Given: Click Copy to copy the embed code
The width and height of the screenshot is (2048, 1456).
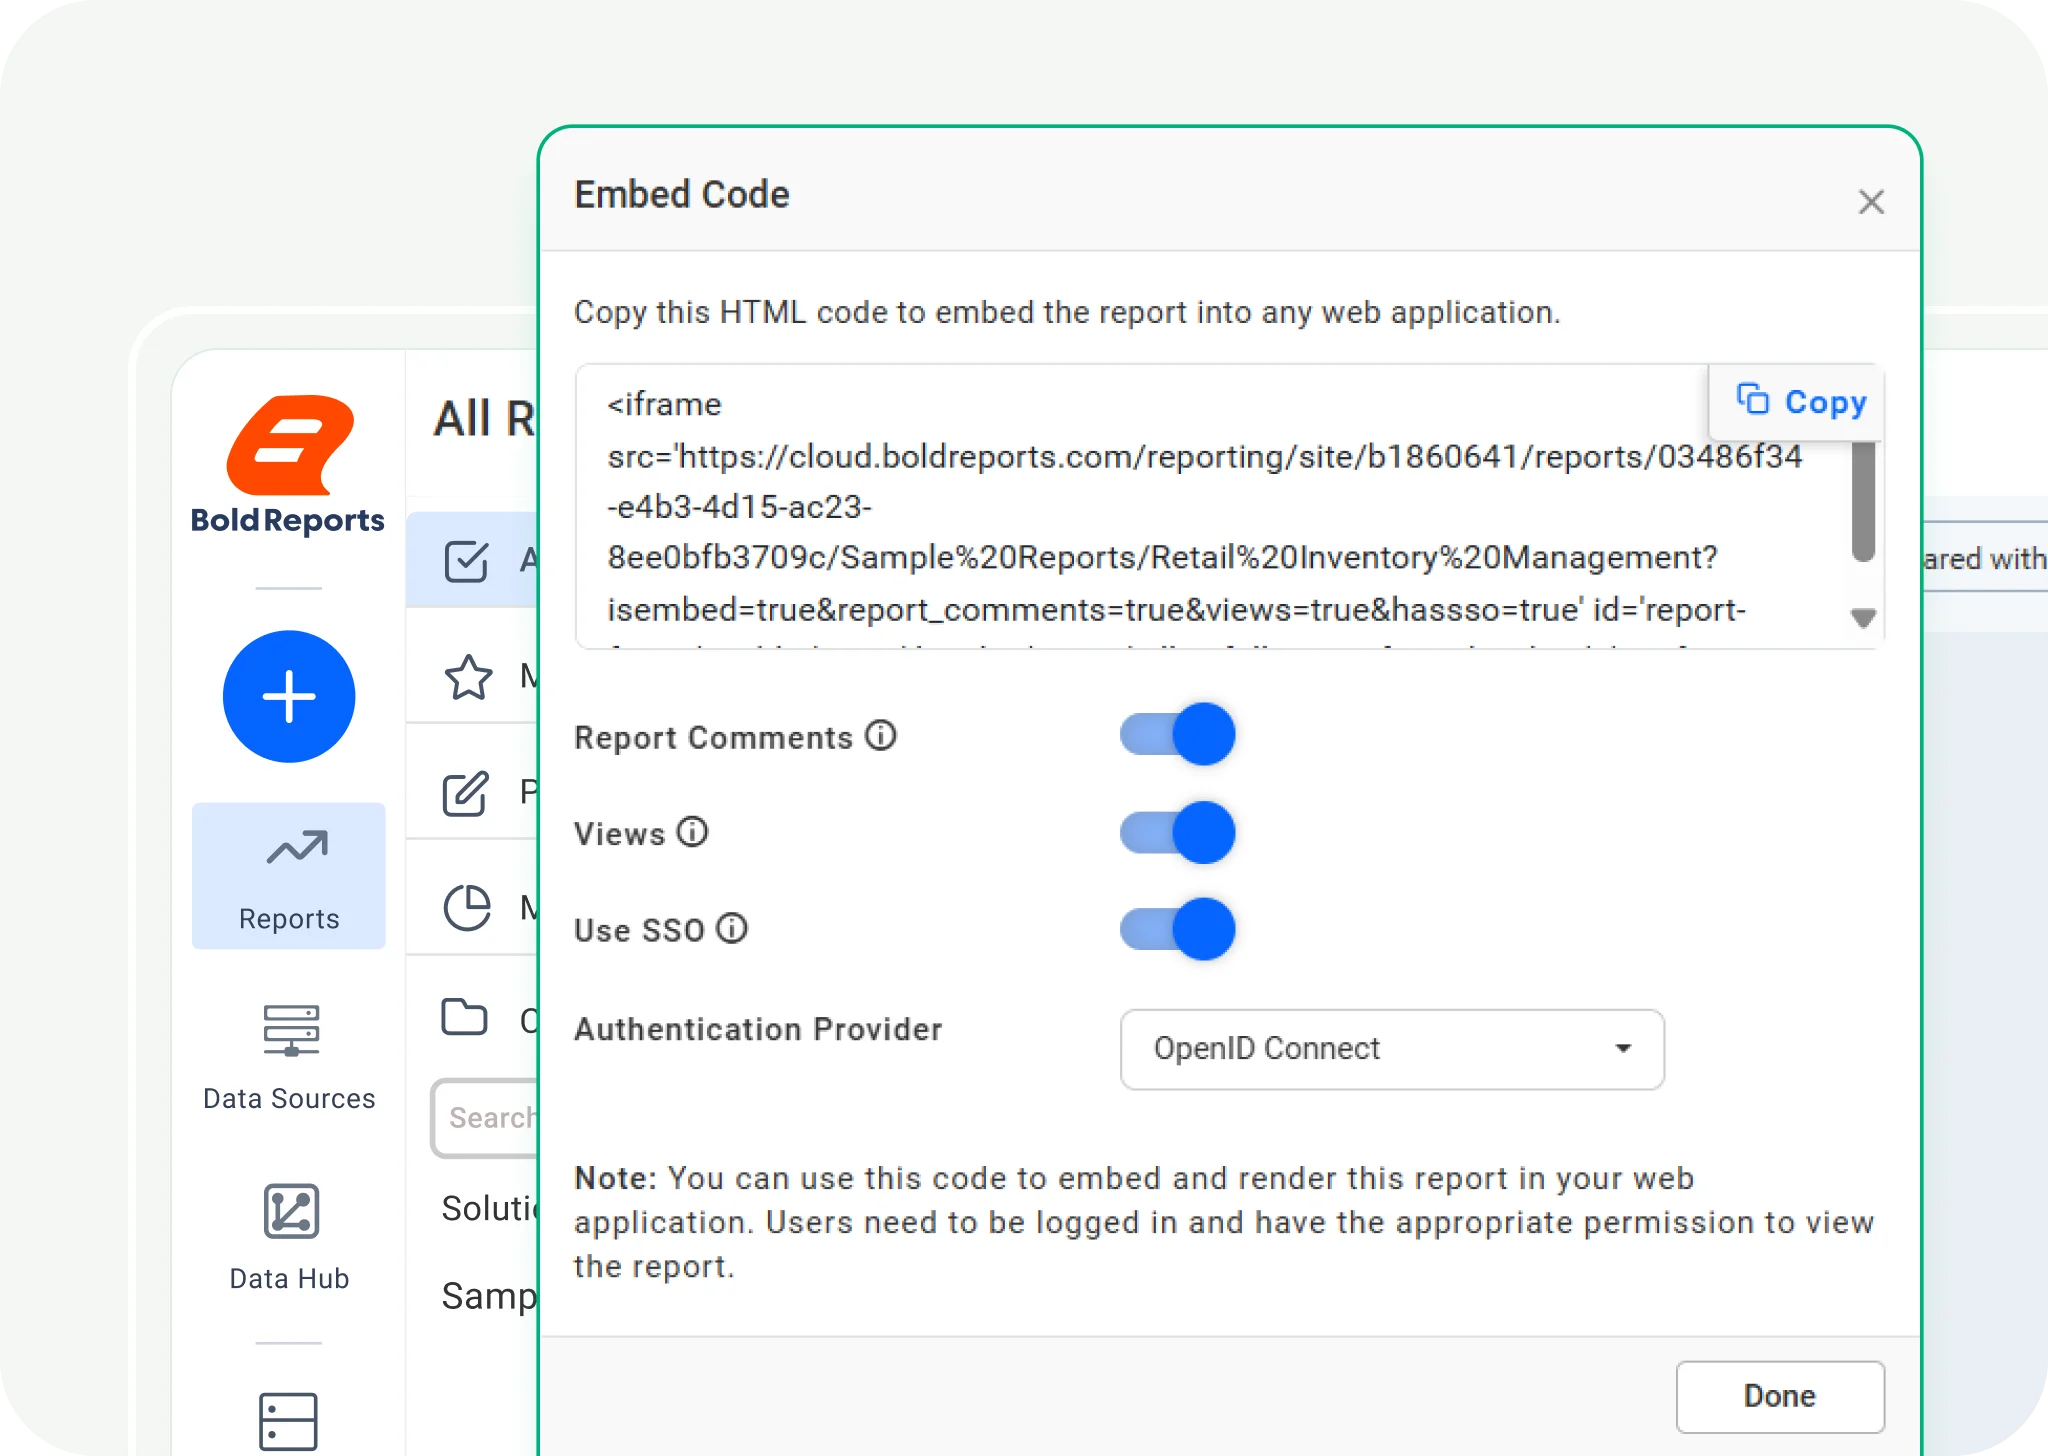Looking at the screenshot, I should click(1797, 401).
